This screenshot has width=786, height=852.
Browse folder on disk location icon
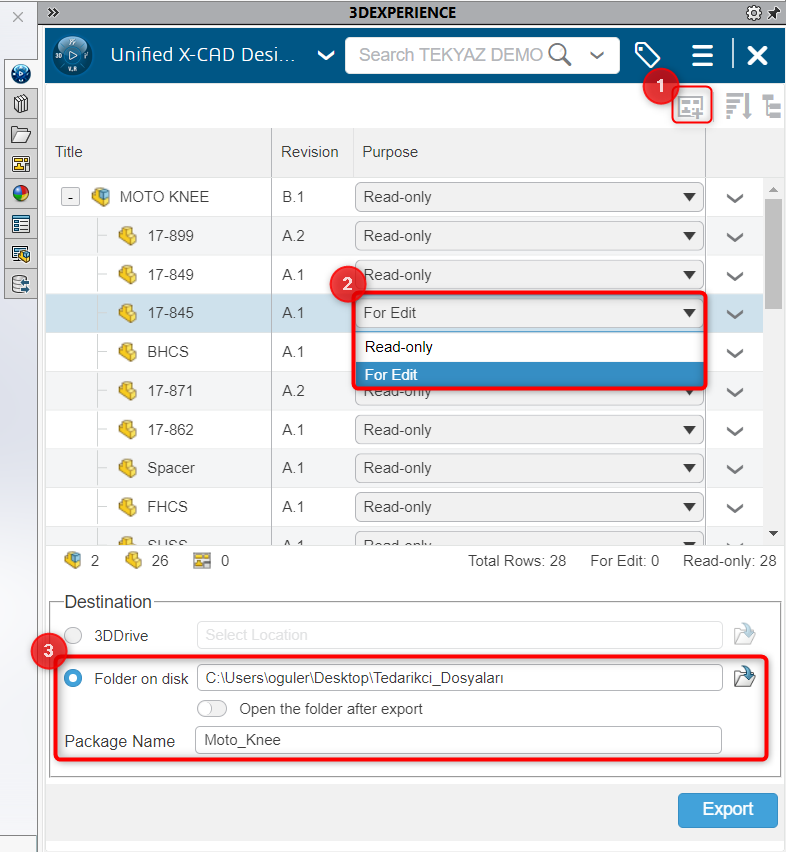coord(744,677)
